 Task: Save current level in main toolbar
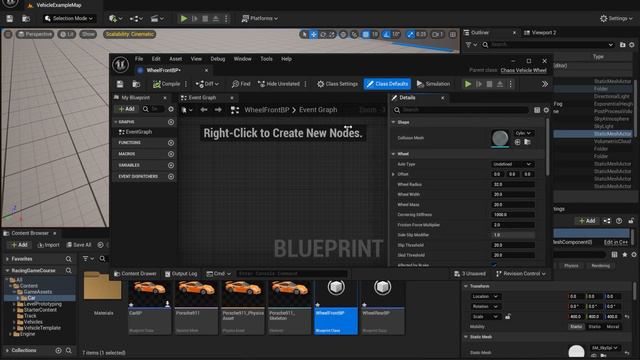(x=9, y=18)
